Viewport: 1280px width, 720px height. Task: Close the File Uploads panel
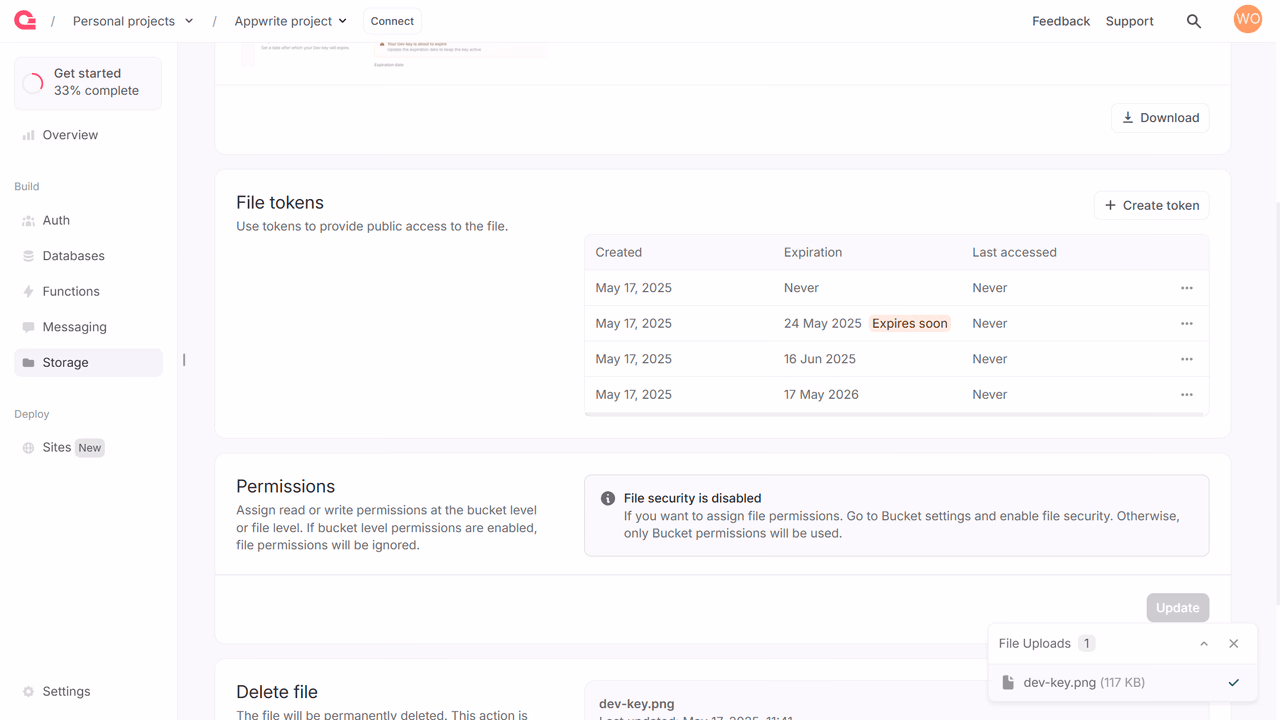click(x=1234, y=644)
